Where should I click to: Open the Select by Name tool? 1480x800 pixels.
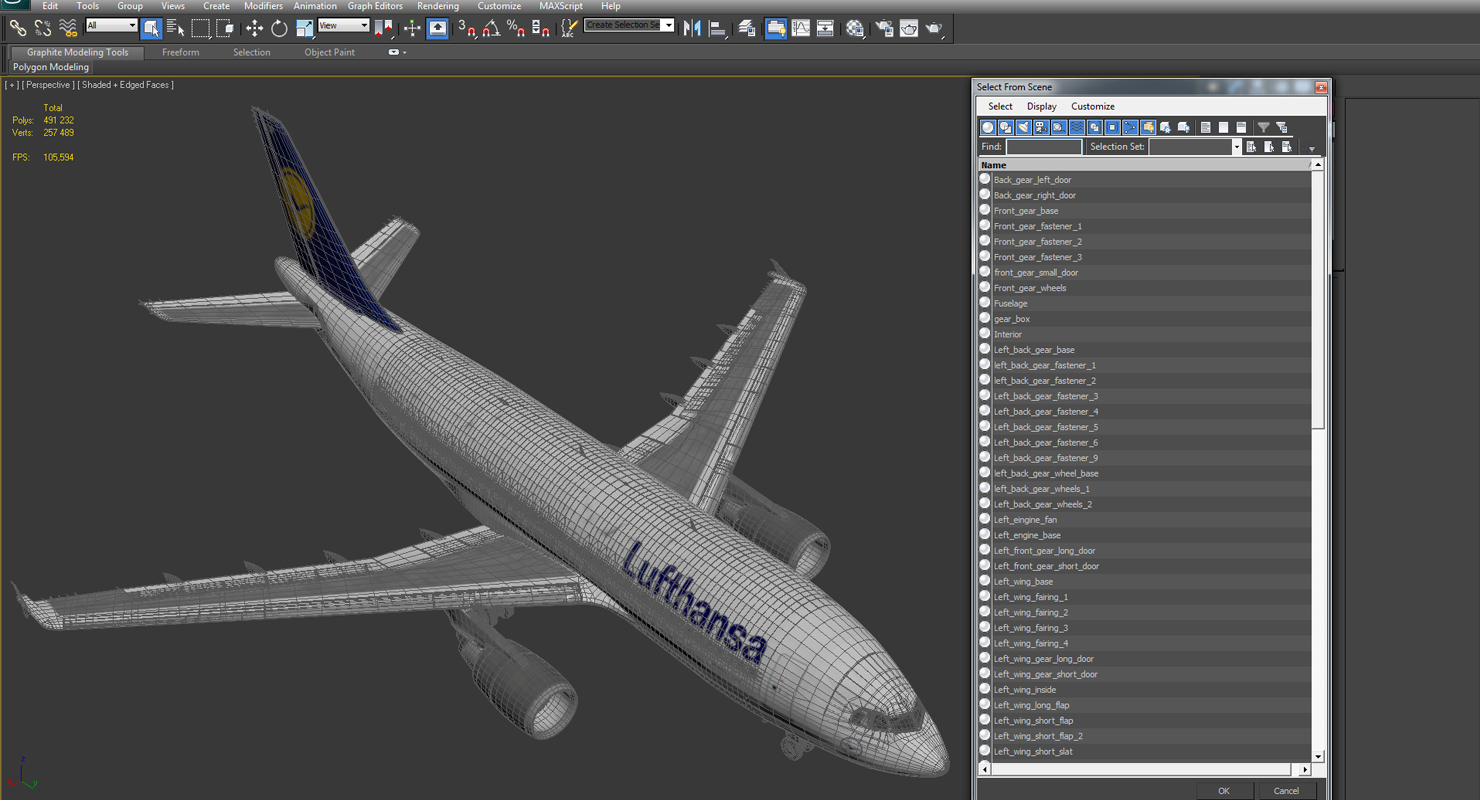[x=175, y=28]
